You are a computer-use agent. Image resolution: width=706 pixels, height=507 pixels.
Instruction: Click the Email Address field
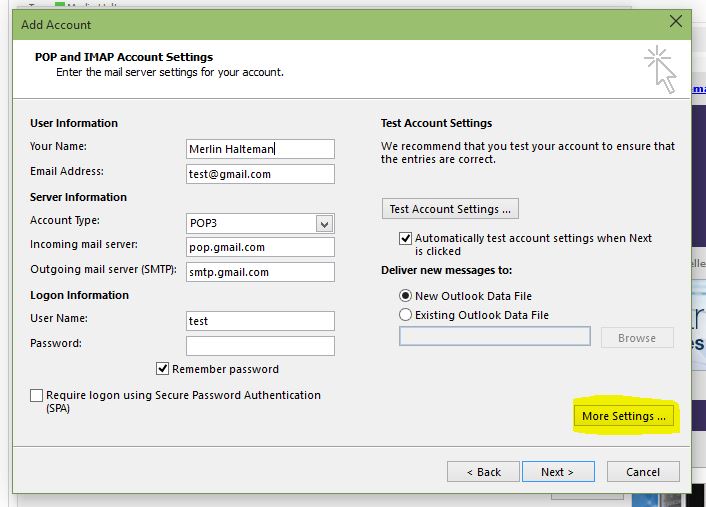click(260, 174)
